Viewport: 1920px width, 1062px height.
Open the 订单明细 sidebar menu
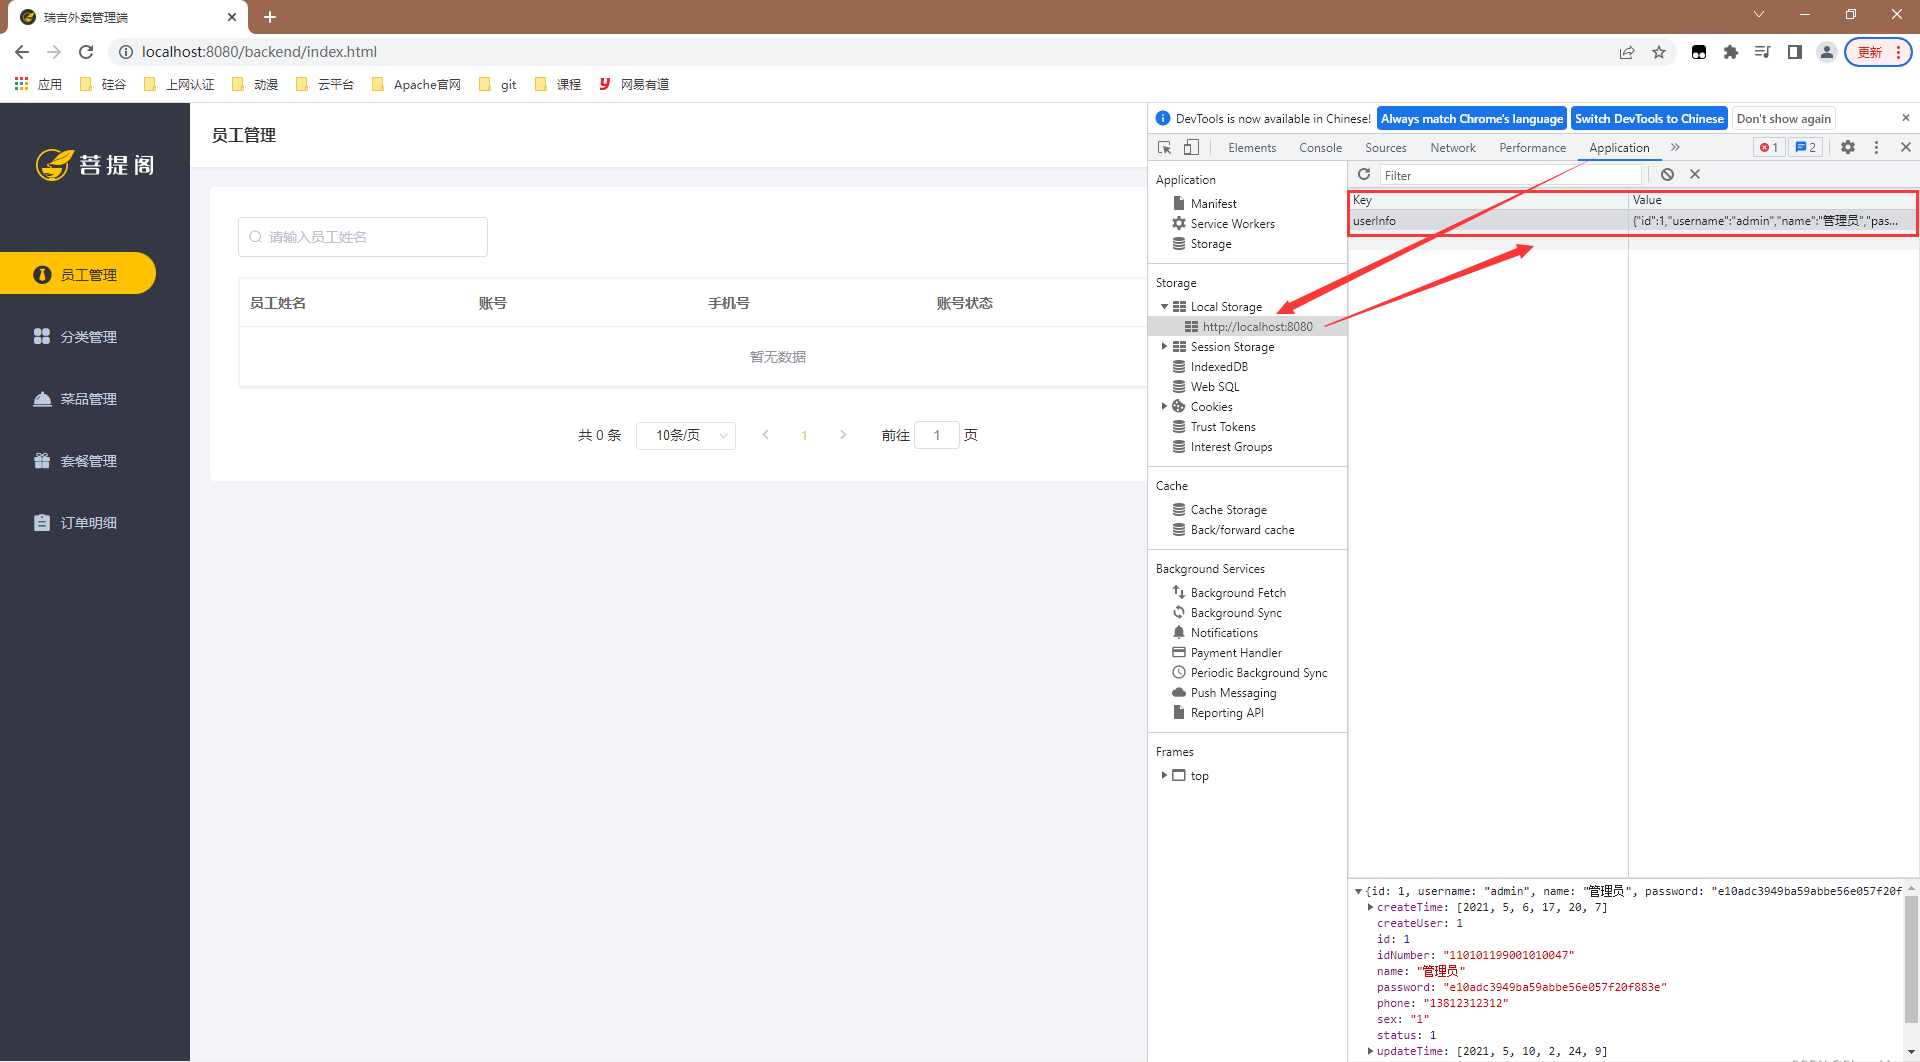click(x=76, y=523)
